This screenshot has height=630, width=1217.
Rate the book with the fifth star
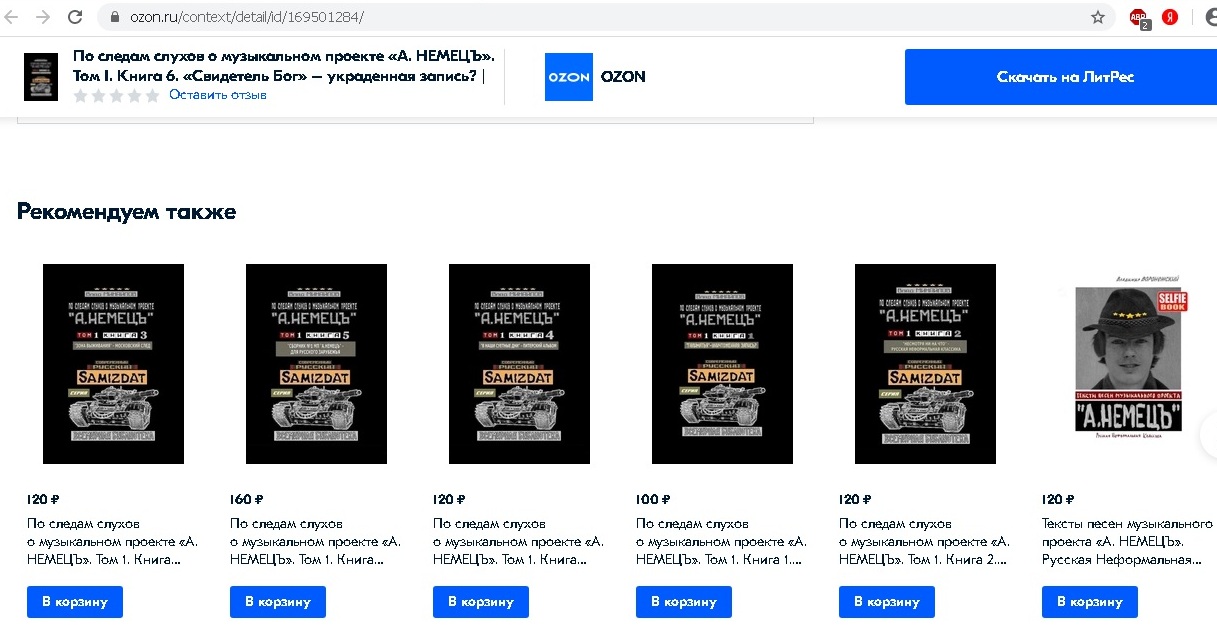point(152,96)
